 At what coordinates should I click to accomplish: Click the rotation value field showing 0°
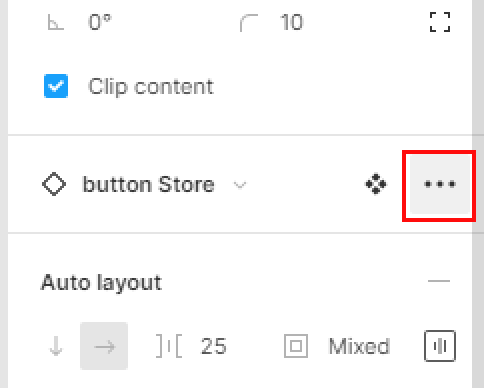(100, 23)
